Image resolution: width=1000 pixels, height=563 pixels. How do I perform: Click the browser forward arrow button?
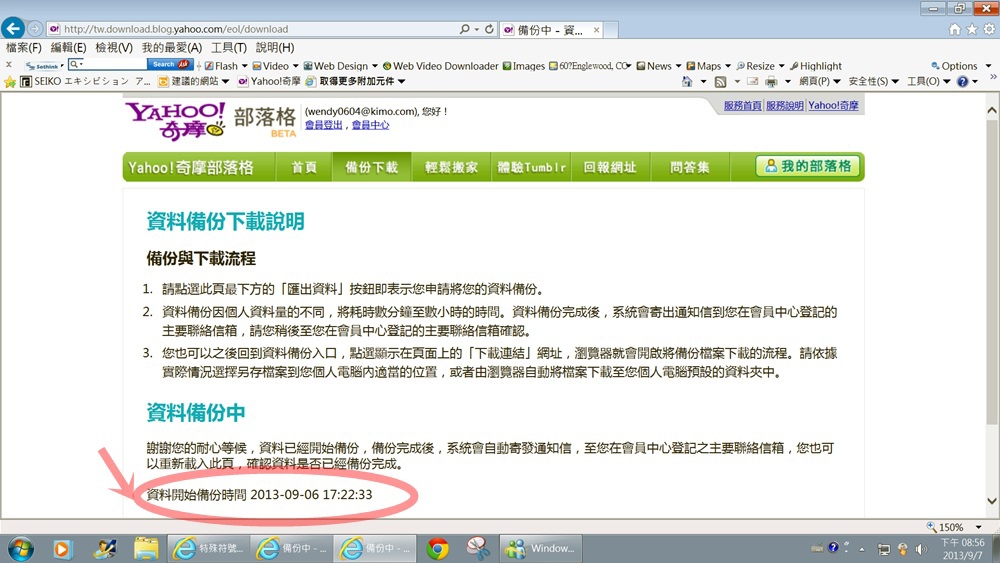[34, 29]
